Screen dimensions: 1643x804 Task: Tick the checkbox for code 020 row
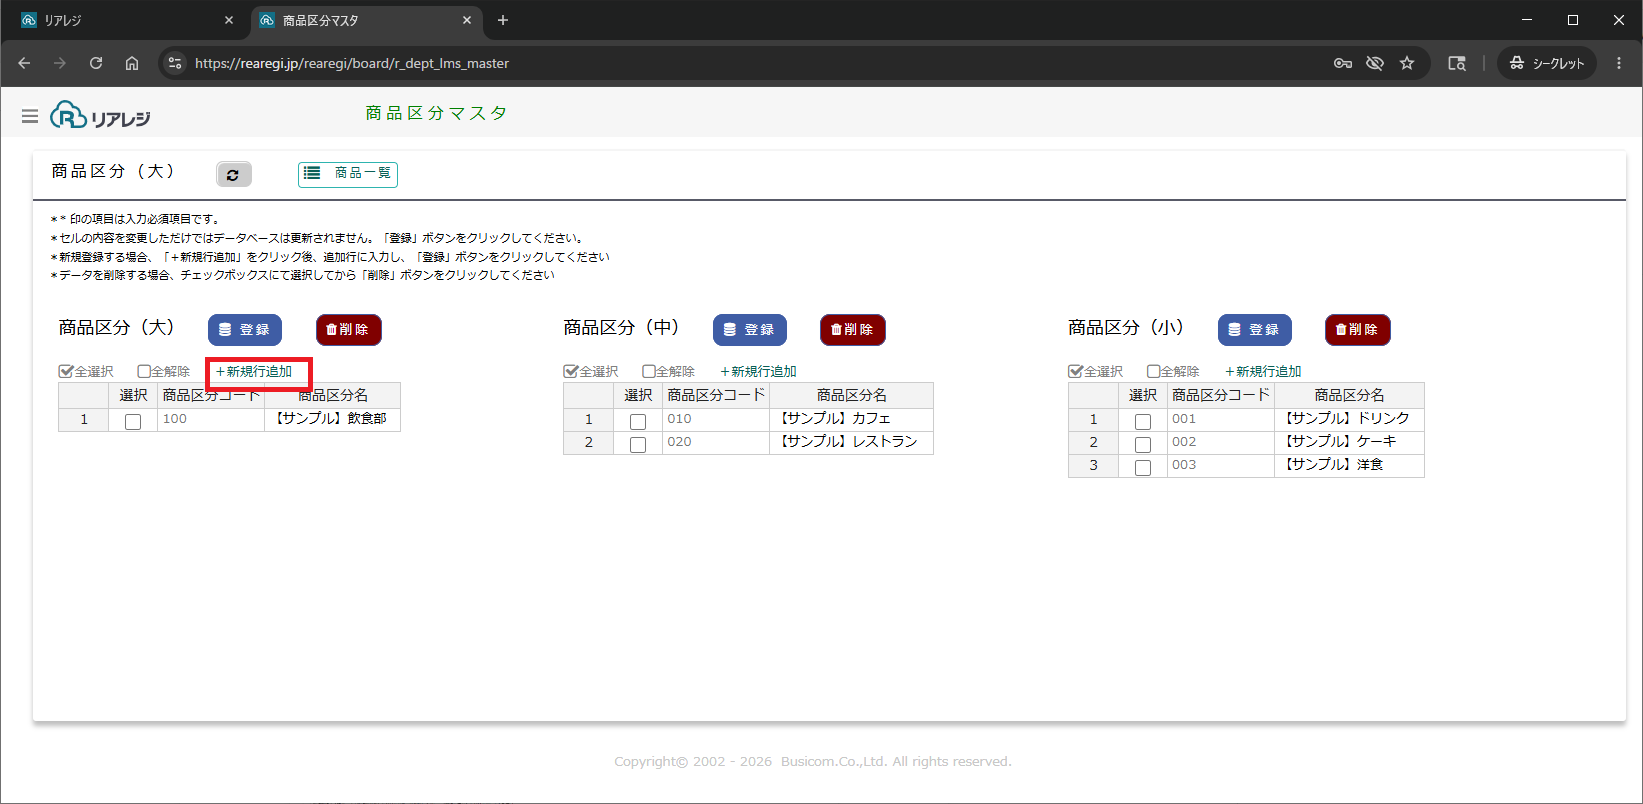[638, 445]
